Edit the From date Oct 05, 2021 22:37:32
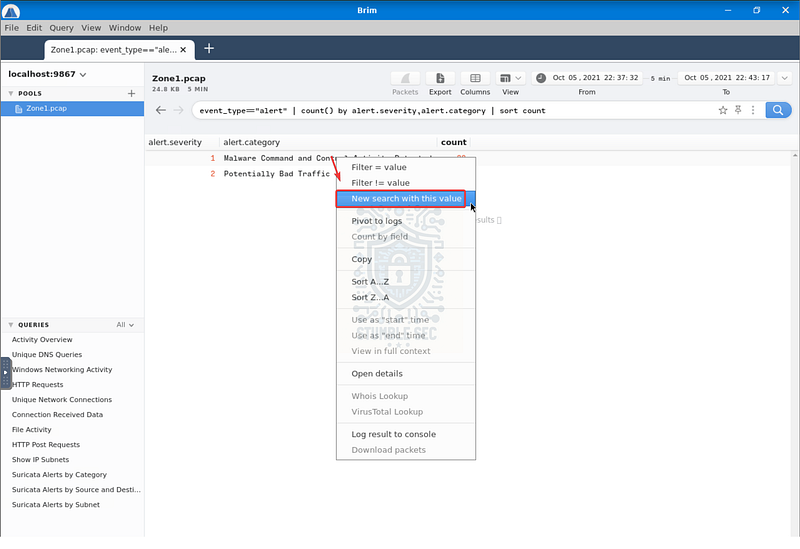Screen dimensions: 800x549 tap(595, 78)
